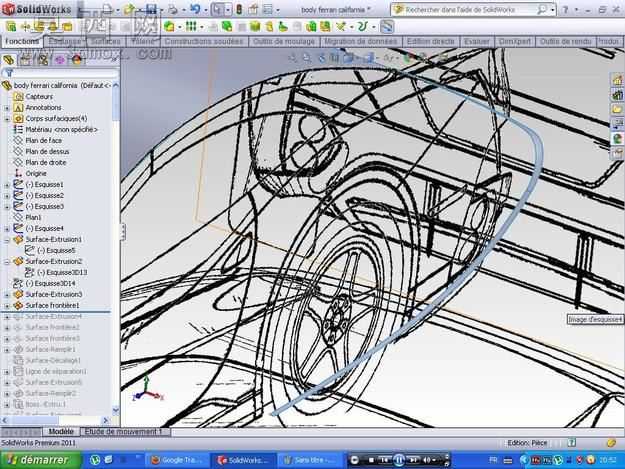
Task: Open the Custom Properties task pane icon
Action: click(x=618, y=153)
